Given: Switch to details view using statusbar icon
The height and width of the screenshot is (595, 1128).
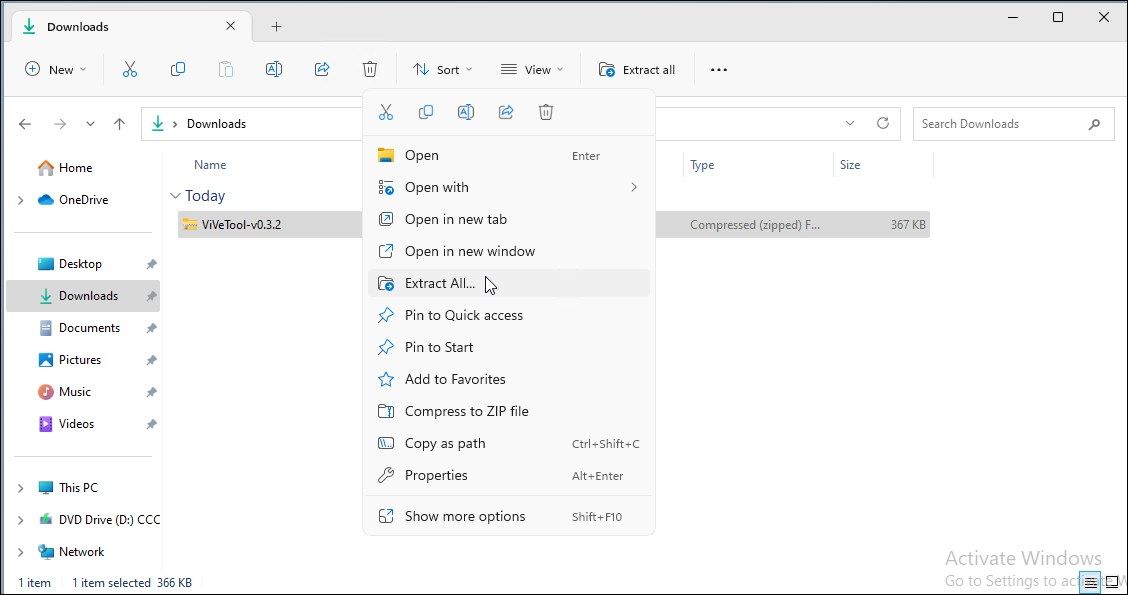Looking at the screenshot, I should 1090,581.
